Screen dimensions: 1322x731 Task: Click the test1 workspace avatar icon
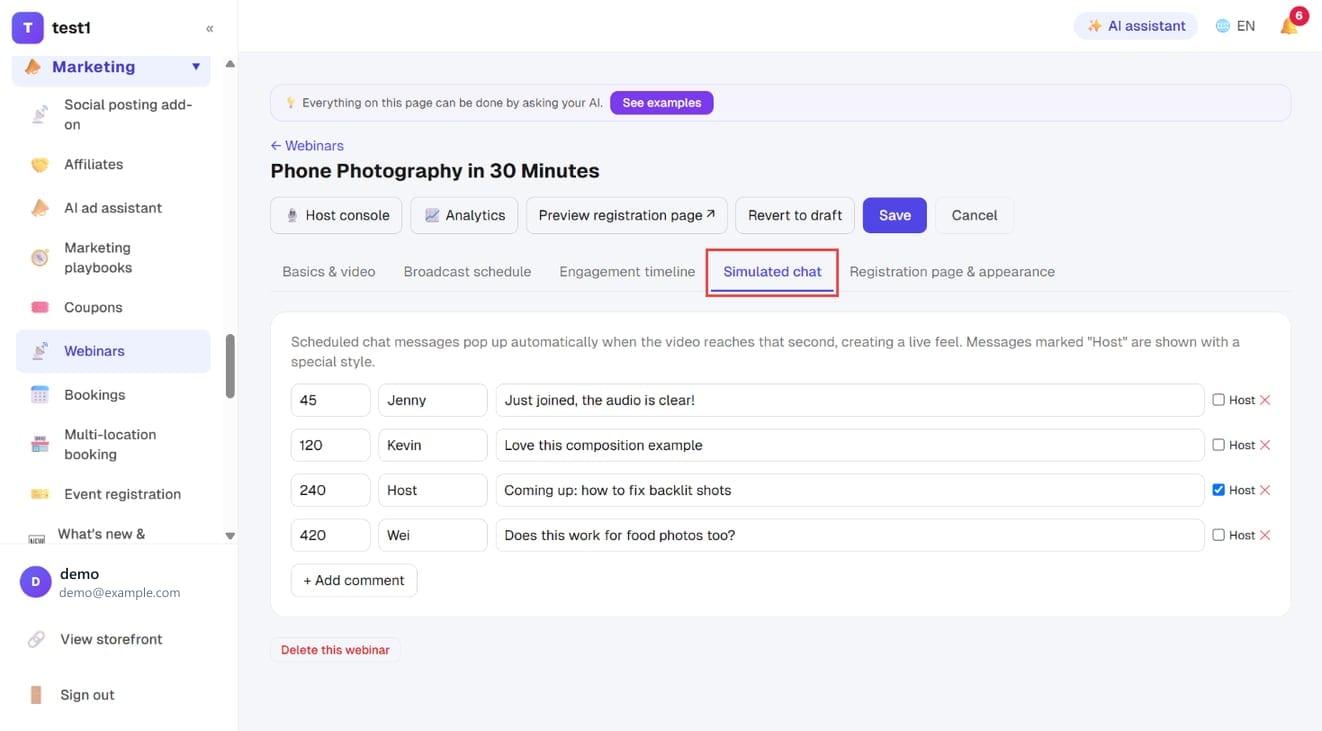point(27,28)
